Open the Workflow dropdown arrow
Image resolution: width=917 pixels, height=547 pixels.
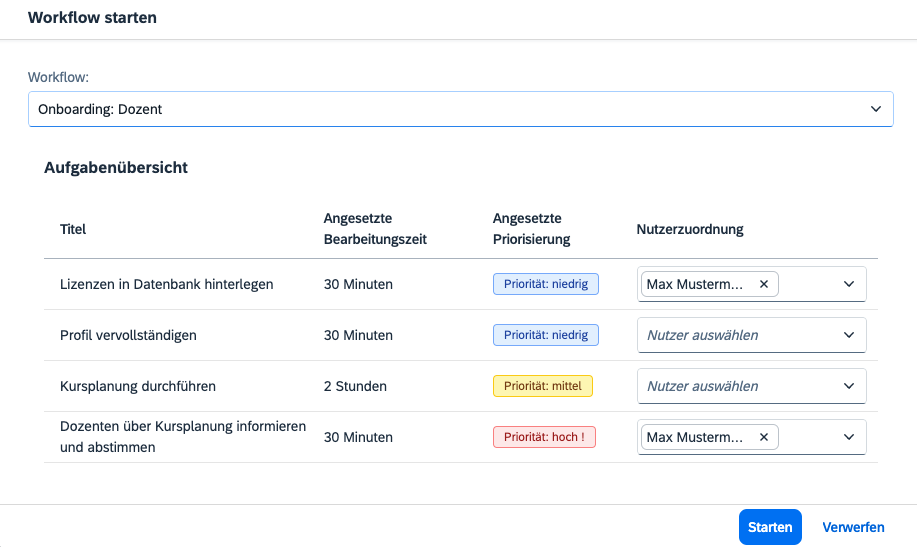[875, 109]
